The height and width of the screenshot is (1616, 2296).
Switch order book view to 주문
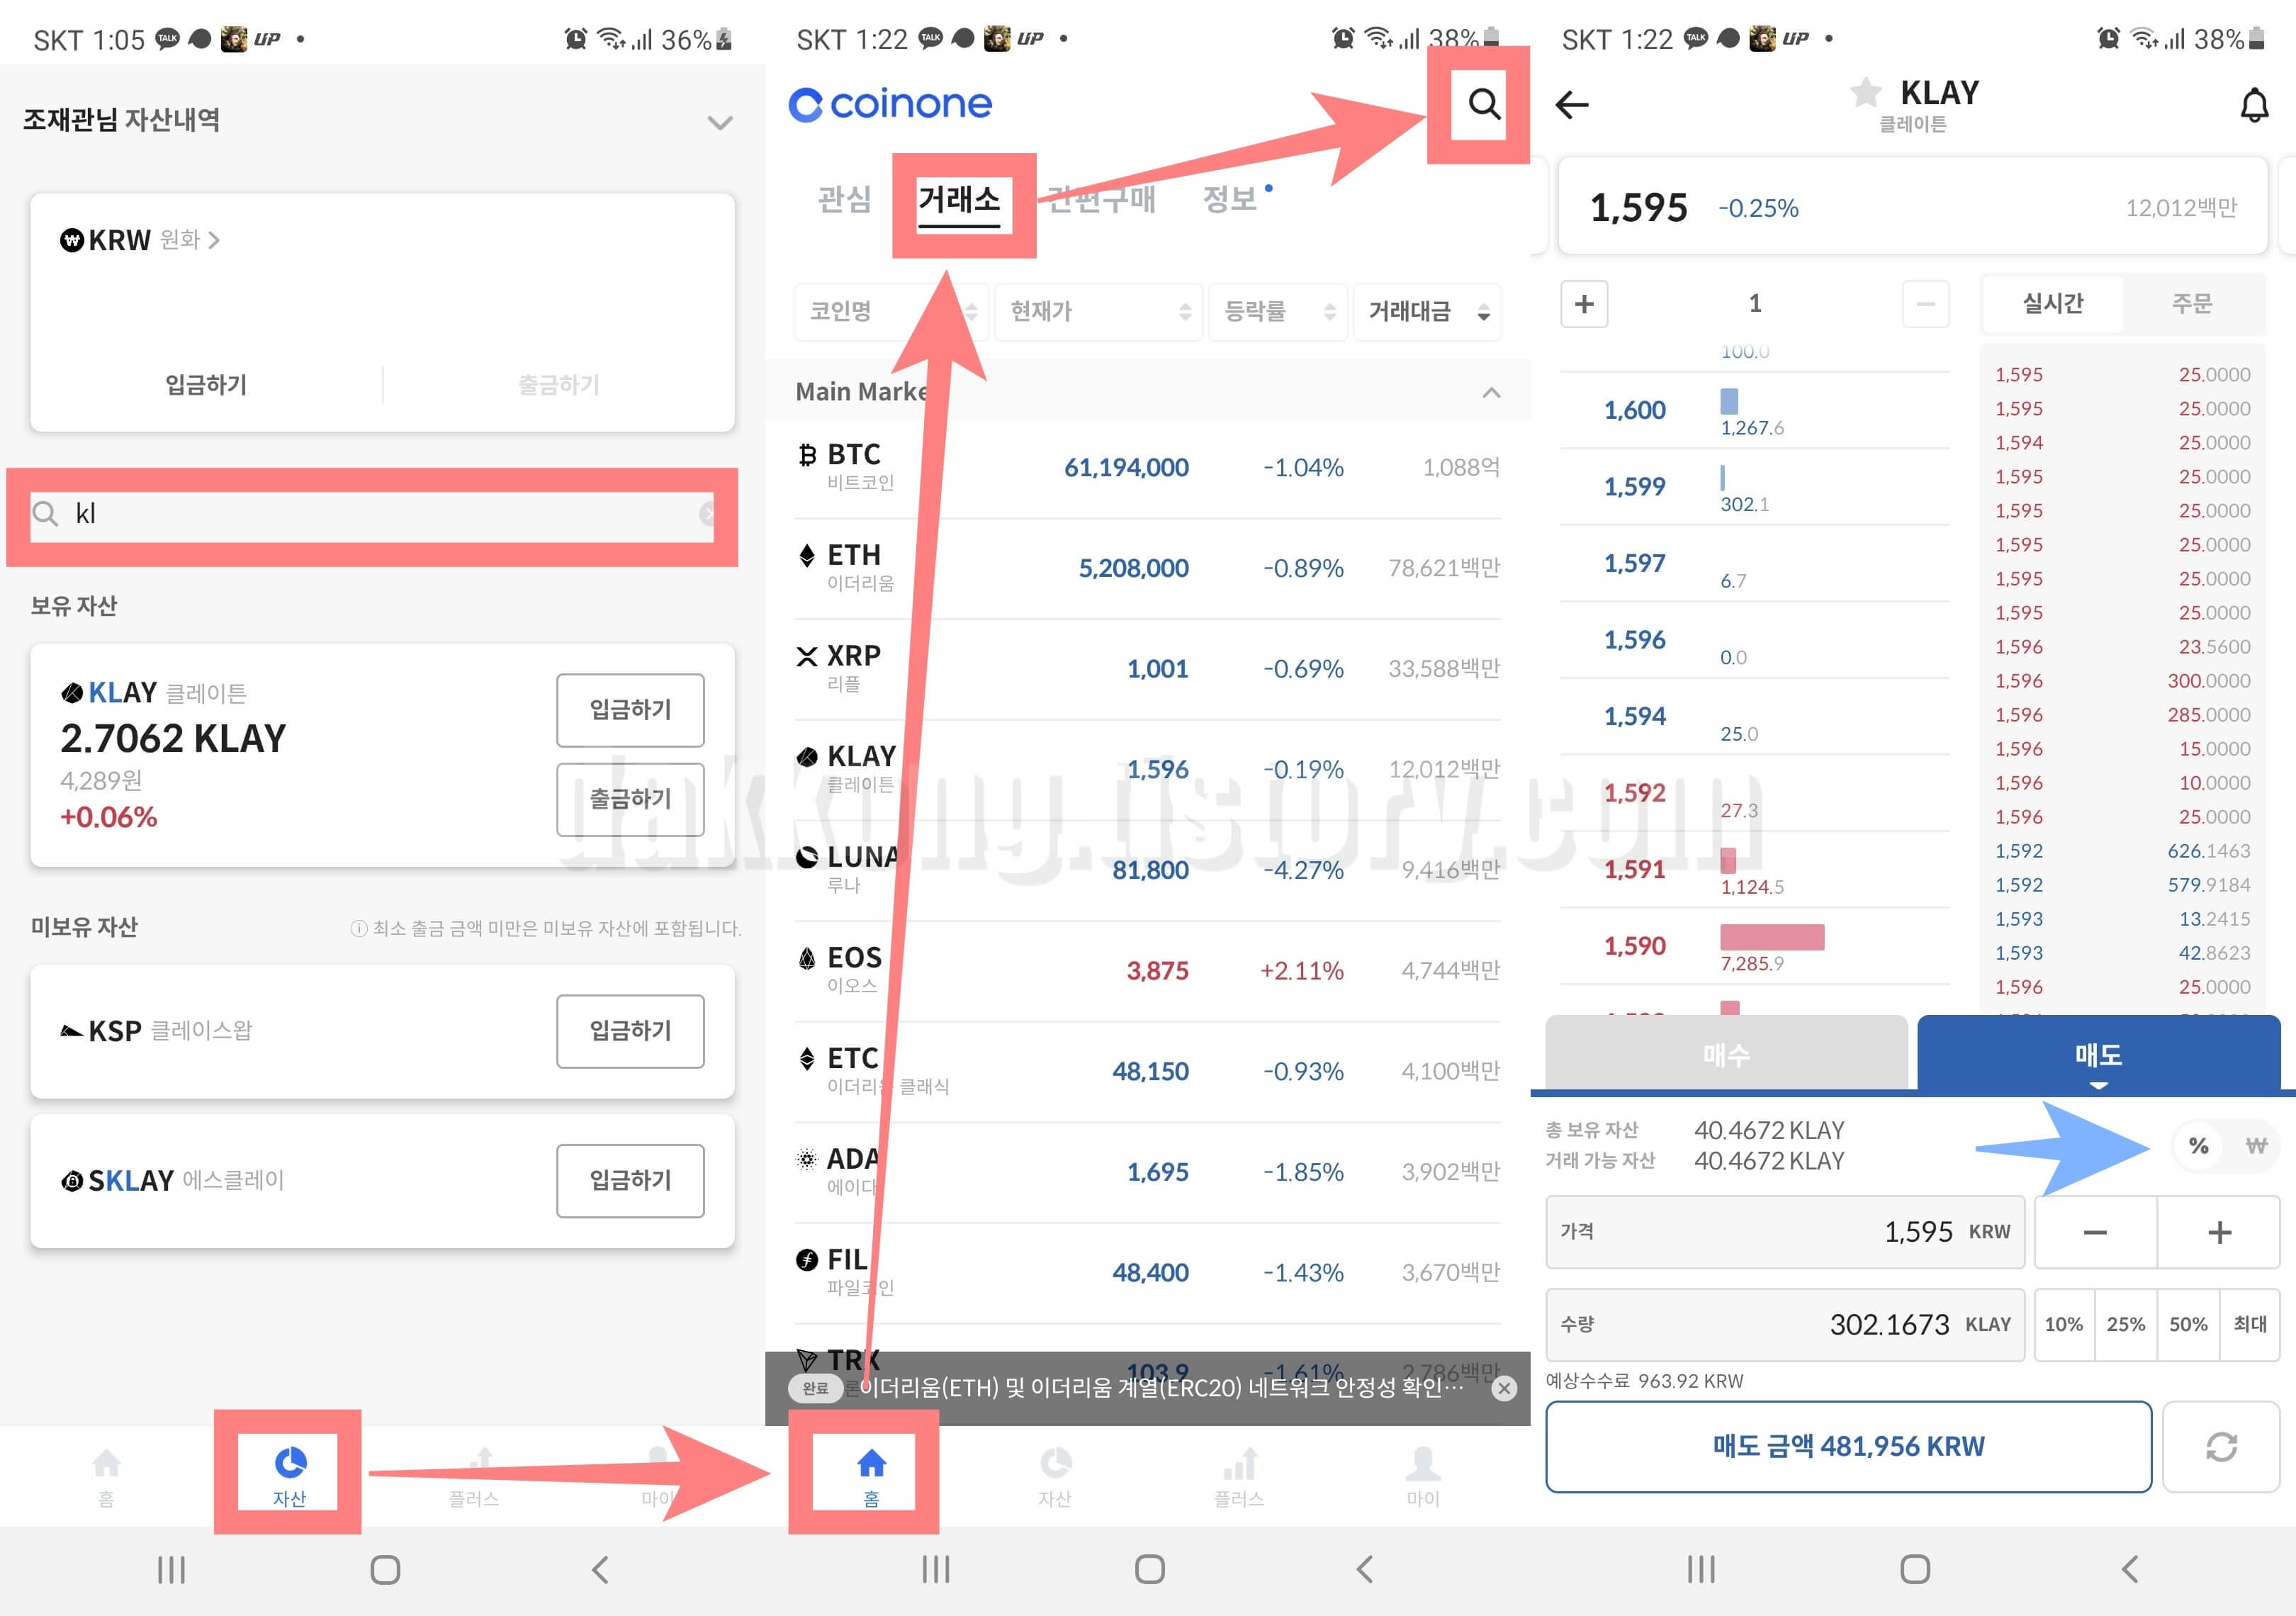pos(2192,304)
